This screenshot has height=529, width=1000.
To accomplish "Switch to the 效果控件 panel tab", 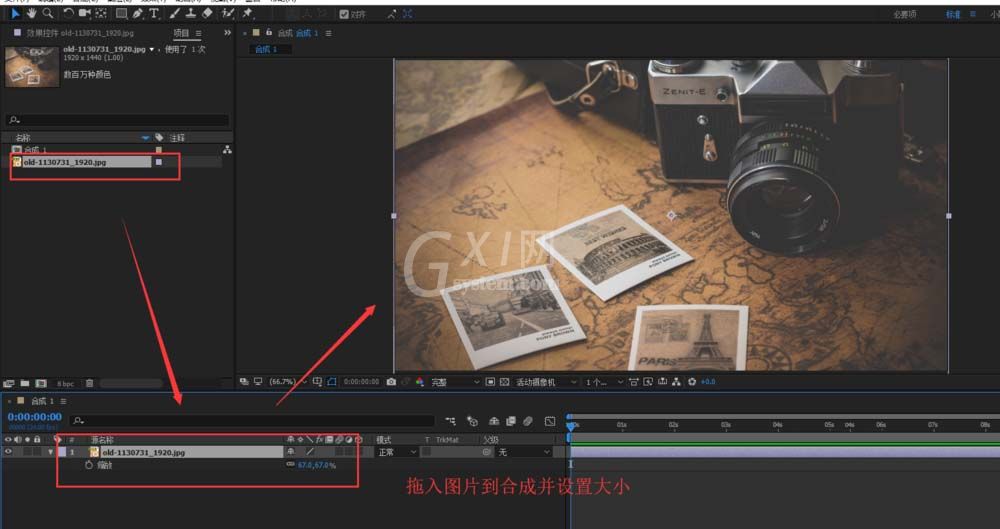I will [80, 33].
